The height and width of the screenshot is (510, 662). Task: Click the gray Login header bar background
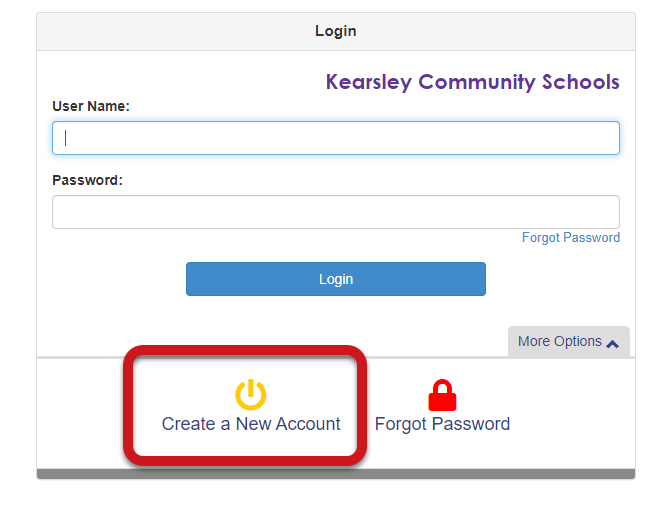coord(169,32)
